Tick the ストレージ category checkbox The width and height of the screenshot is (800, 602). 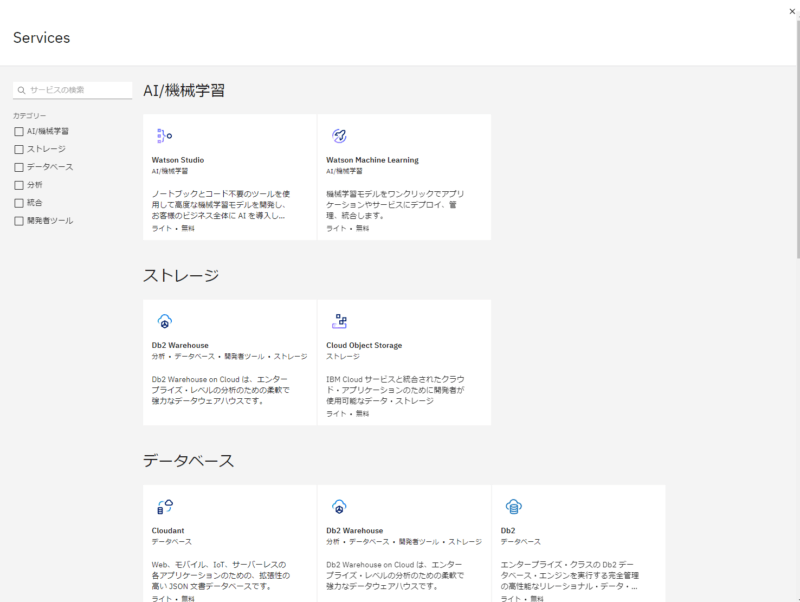point(19,149)
